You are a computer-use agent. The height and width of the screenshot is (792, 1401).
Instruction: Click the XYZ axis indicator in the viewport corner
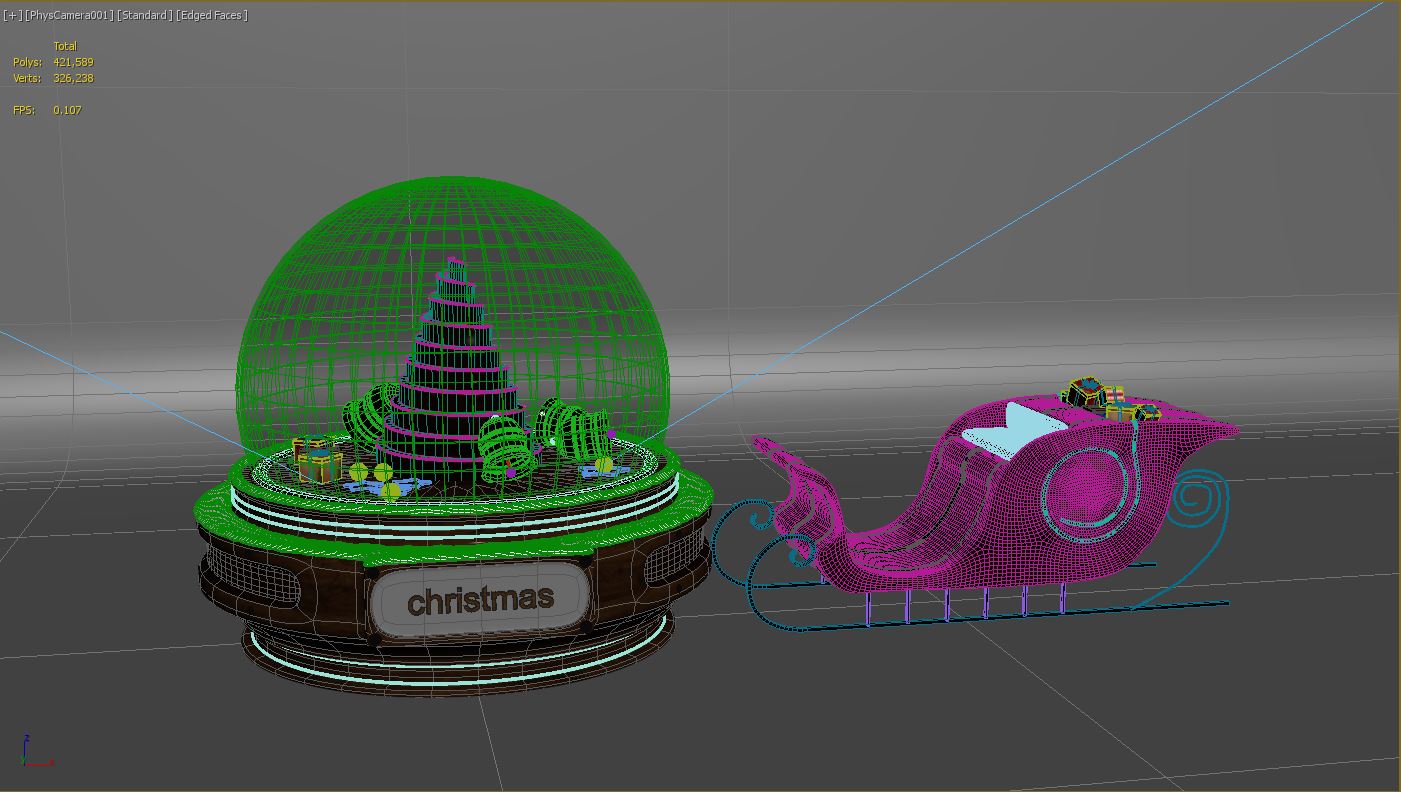[36, 751]
